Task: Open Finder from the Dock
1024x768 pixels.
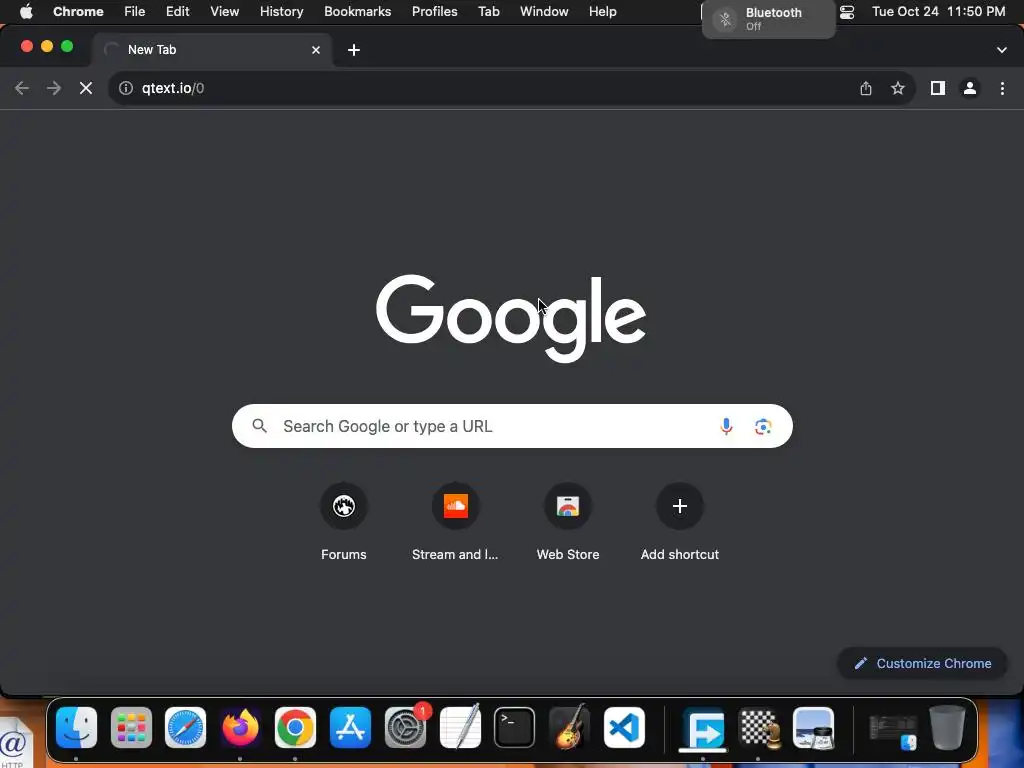Action: click(76, 728)
